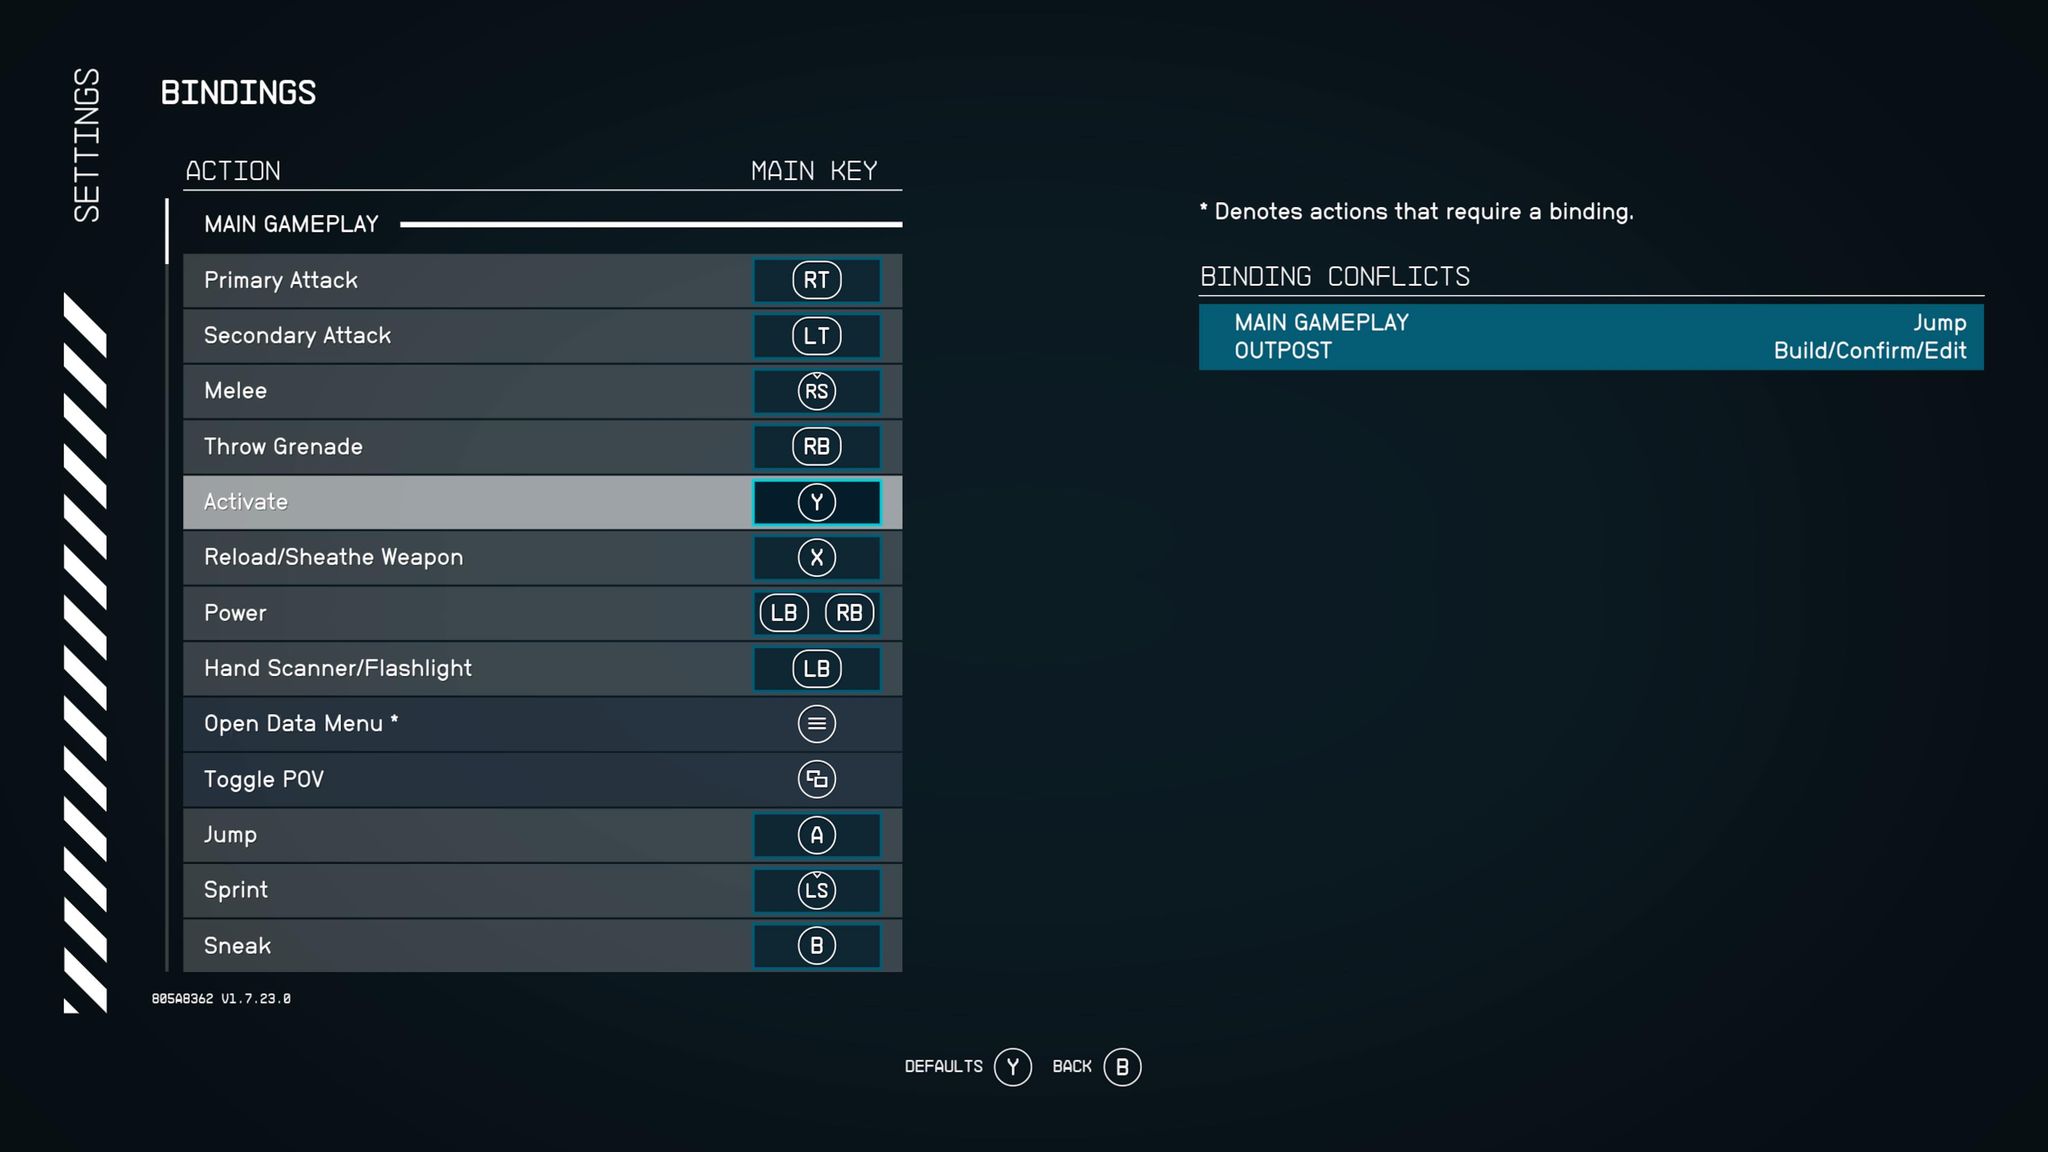
Task: Click the A button icon for Jump
Action: [x=816, y=834]
